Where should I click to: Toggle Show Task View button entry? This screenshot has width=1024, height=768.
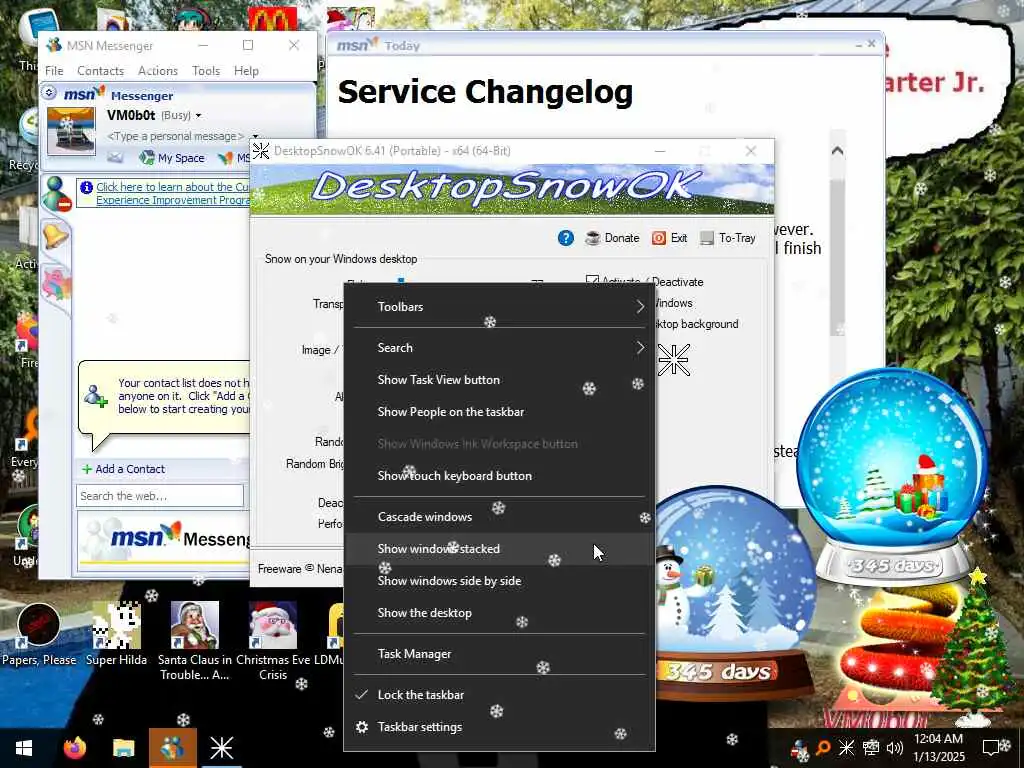tap(500, 379)
